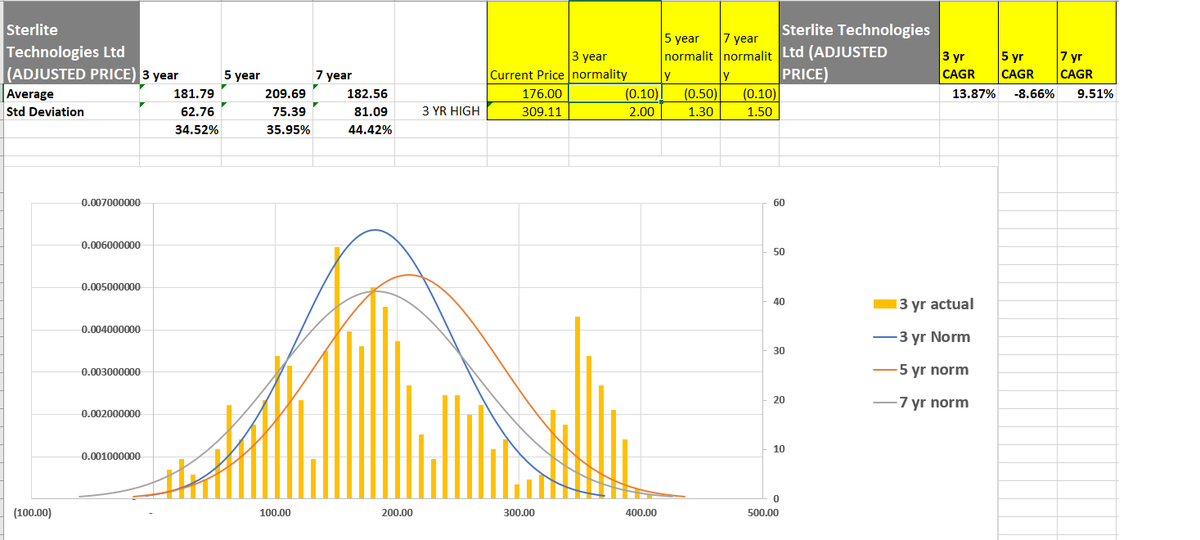The image size is (1200, 540).
Task: Click the 400.00 horizontal axis label
Action: (x=641, y=512)
